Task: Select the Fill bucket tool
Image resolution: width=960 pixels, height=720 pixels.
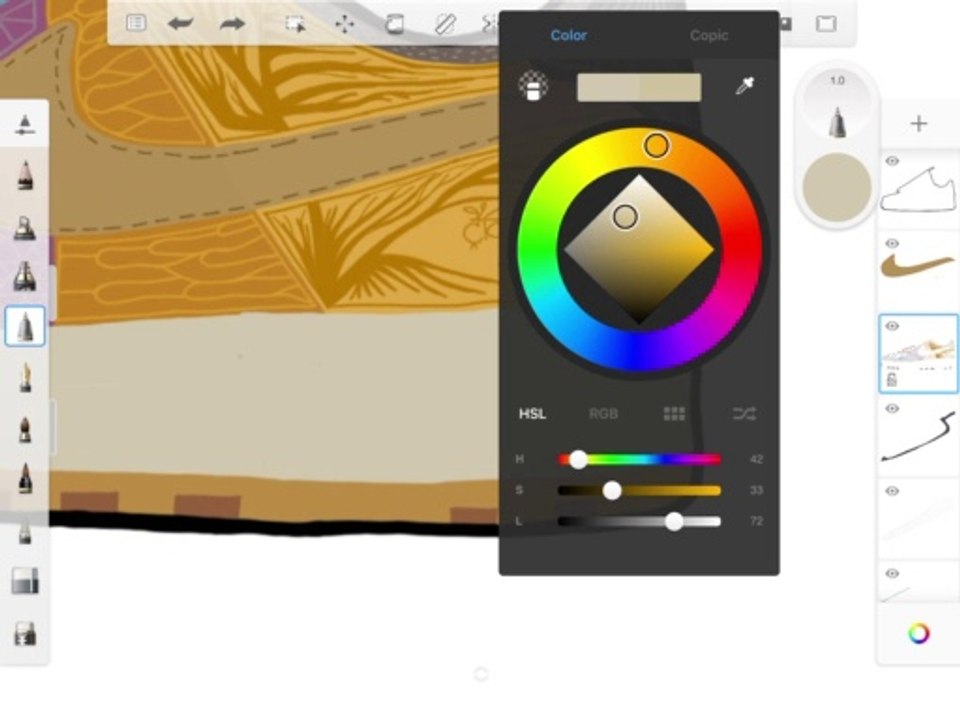Action: click(395, 24)
